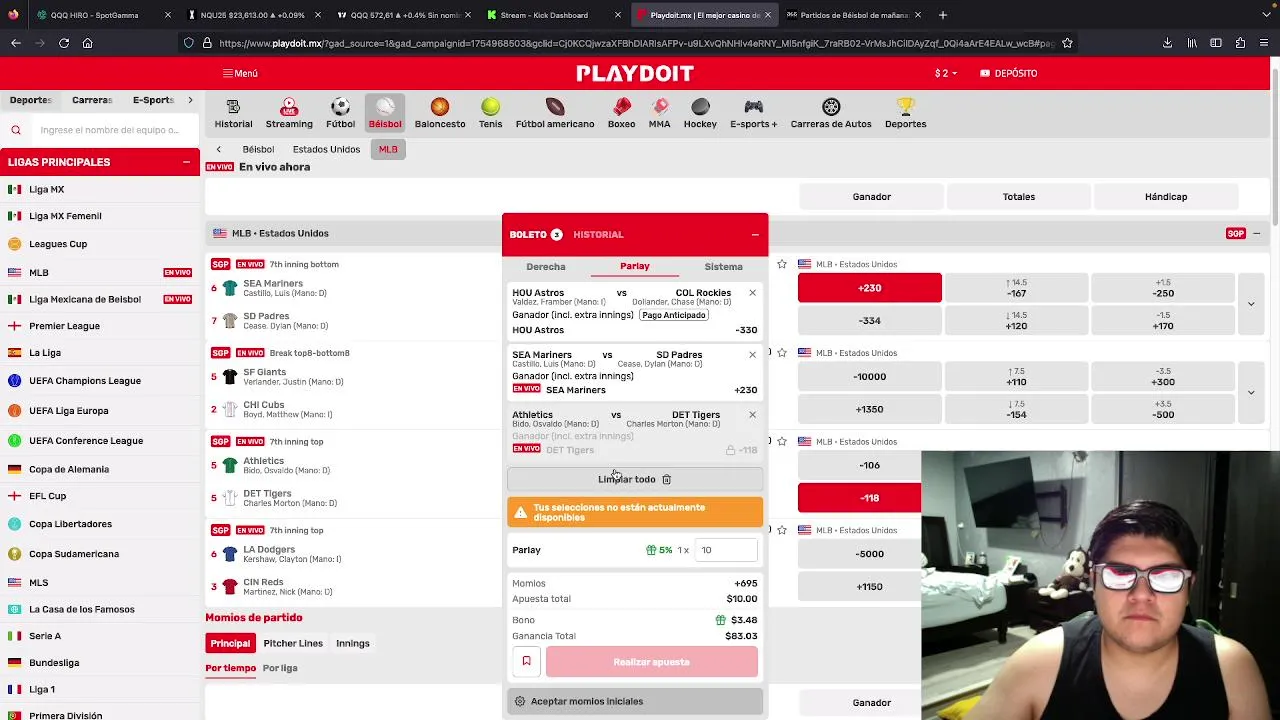This screenshot has width=1280, height=720.
Task: Reload the page in browser toolbar
Action: (63, 43)
